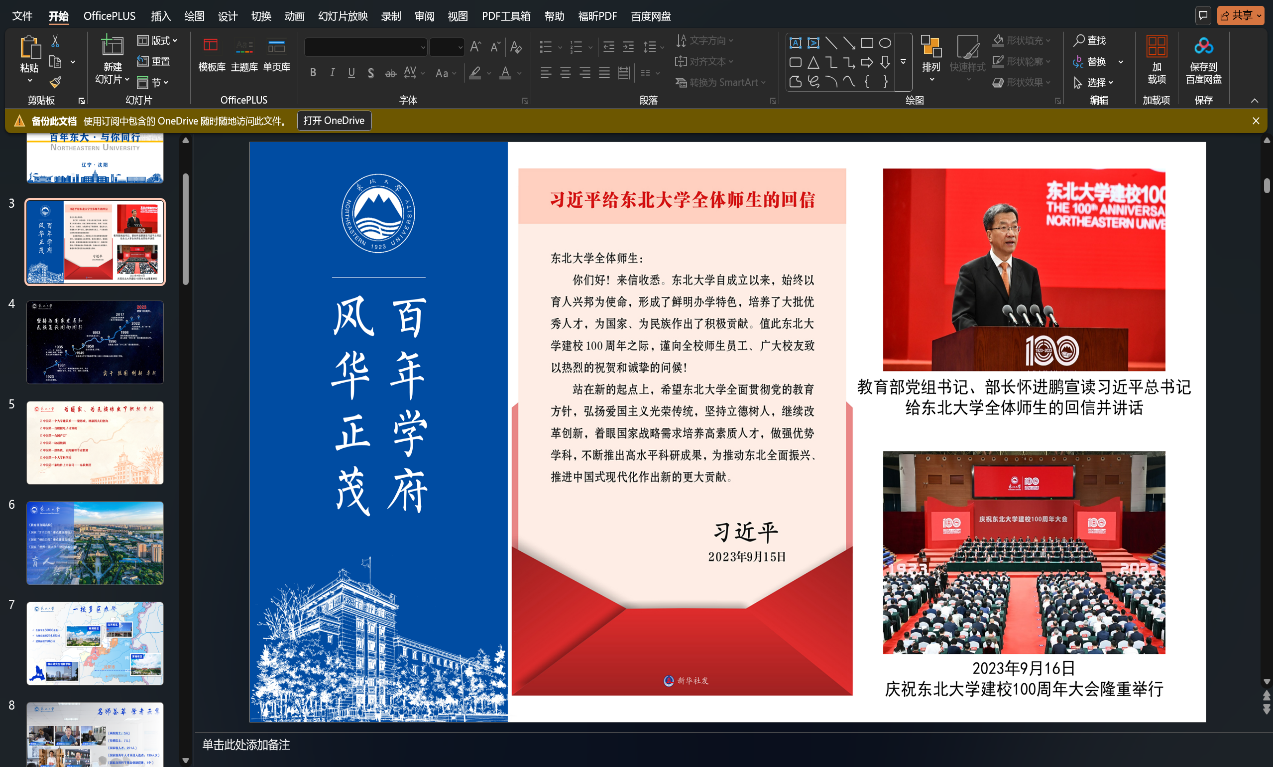The image size is (1273, 767).
Task: Switch to the 幻灯片放映 tab
Action: click(342, 16)
